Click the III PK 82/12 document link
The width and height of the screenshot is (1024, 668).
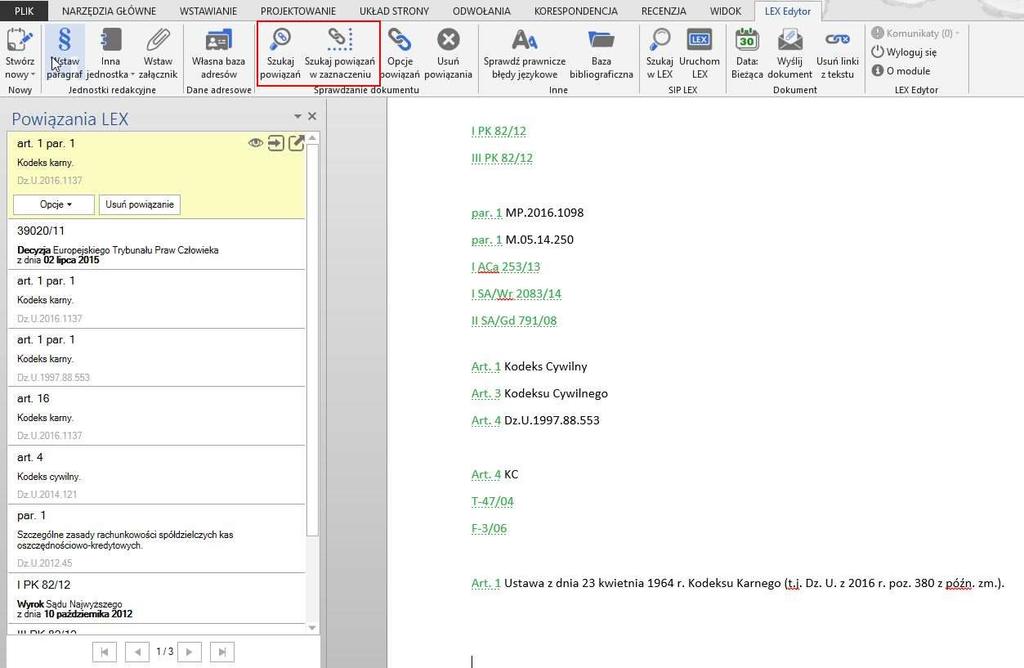click(x=502, y=158)
